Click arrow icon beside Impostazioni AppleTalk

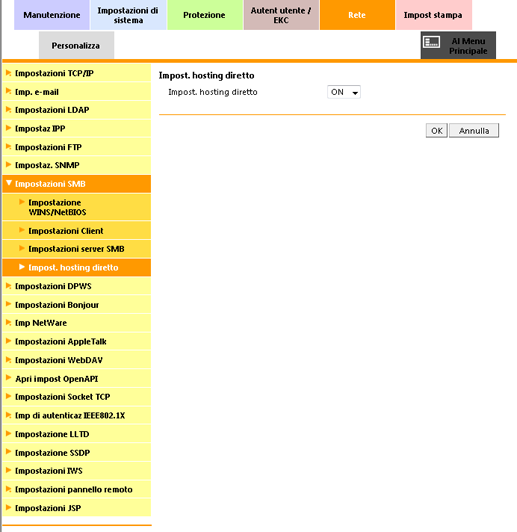9,341
